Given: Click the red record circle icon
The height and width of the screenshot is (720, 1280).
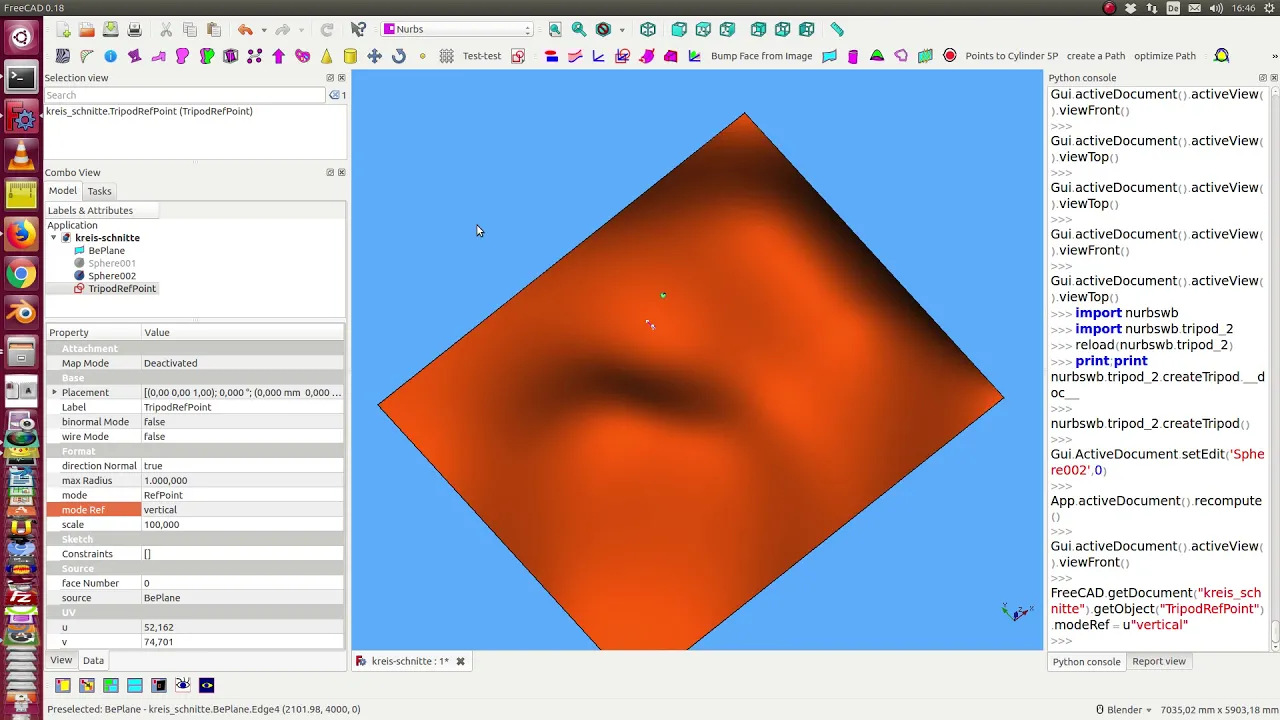Looking at the screenshot, I should coord(950,56).
